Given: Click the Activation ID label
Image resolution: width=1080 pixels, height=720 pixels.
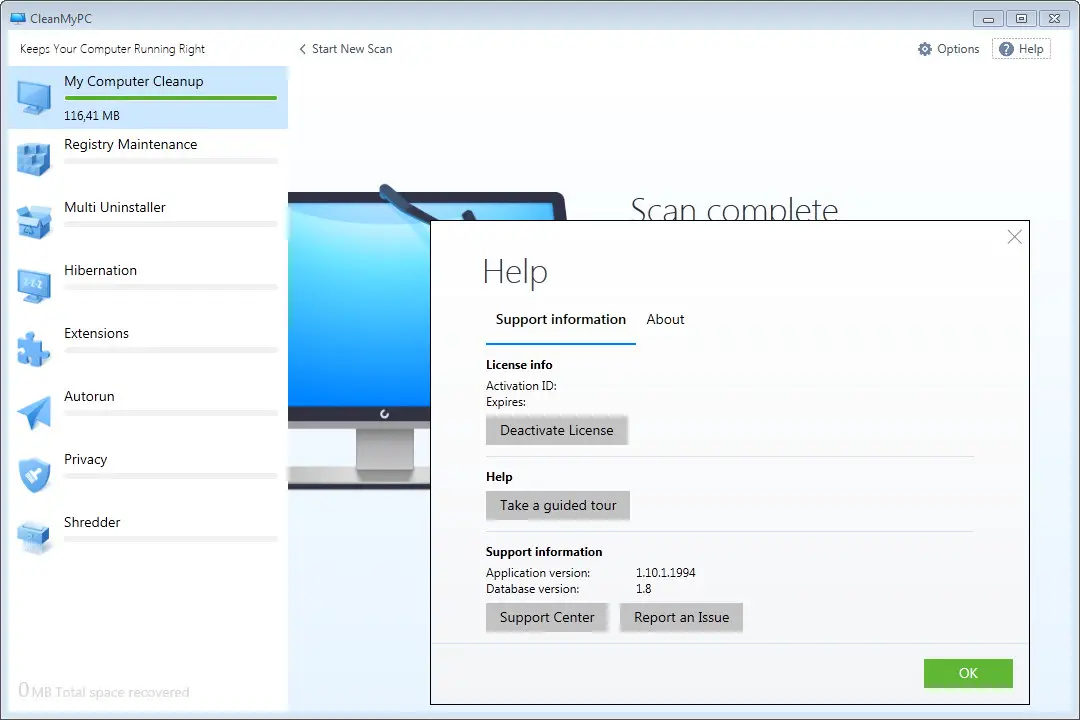Looking at the screenshot, I should (521, 386).
